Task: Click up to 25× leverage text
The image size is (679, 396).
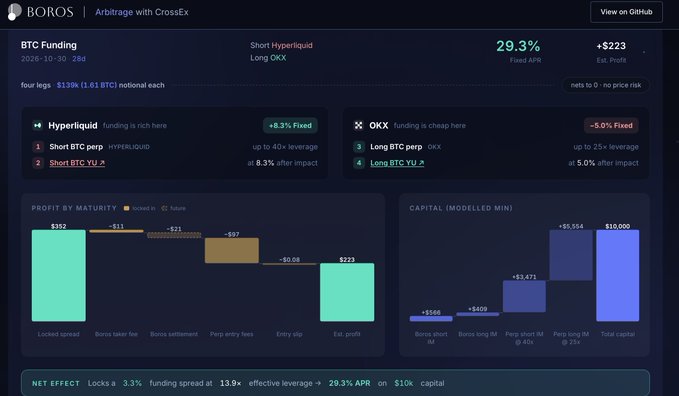Action: coord(606,147)
